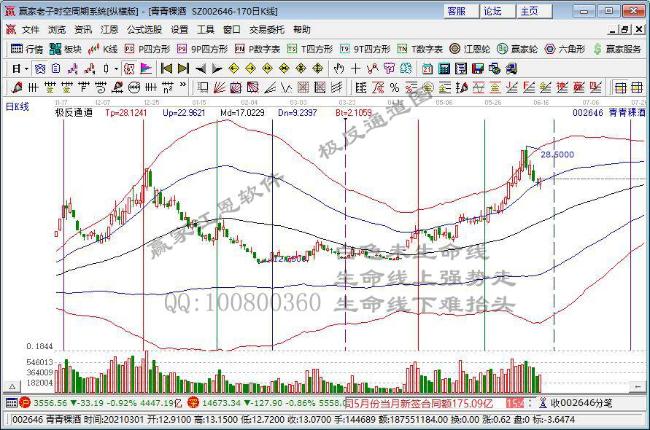Open 赢家服务 with the dollar icon
This screenshot has height=430, width=650.
pyautogui.click(x=617, y=49)
